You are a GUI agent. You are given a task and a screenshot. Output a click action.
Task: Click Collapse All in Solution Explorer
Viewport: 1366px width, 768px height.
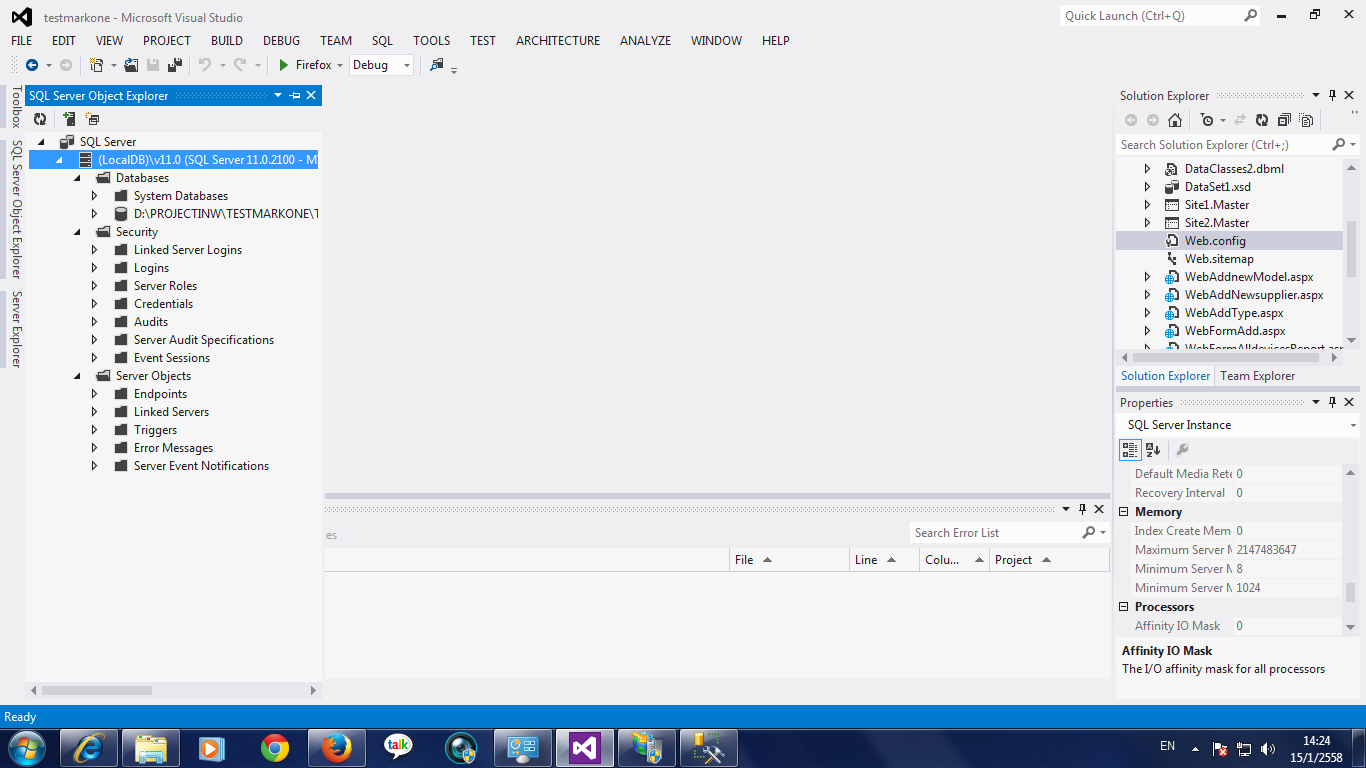coord(1284,120)
